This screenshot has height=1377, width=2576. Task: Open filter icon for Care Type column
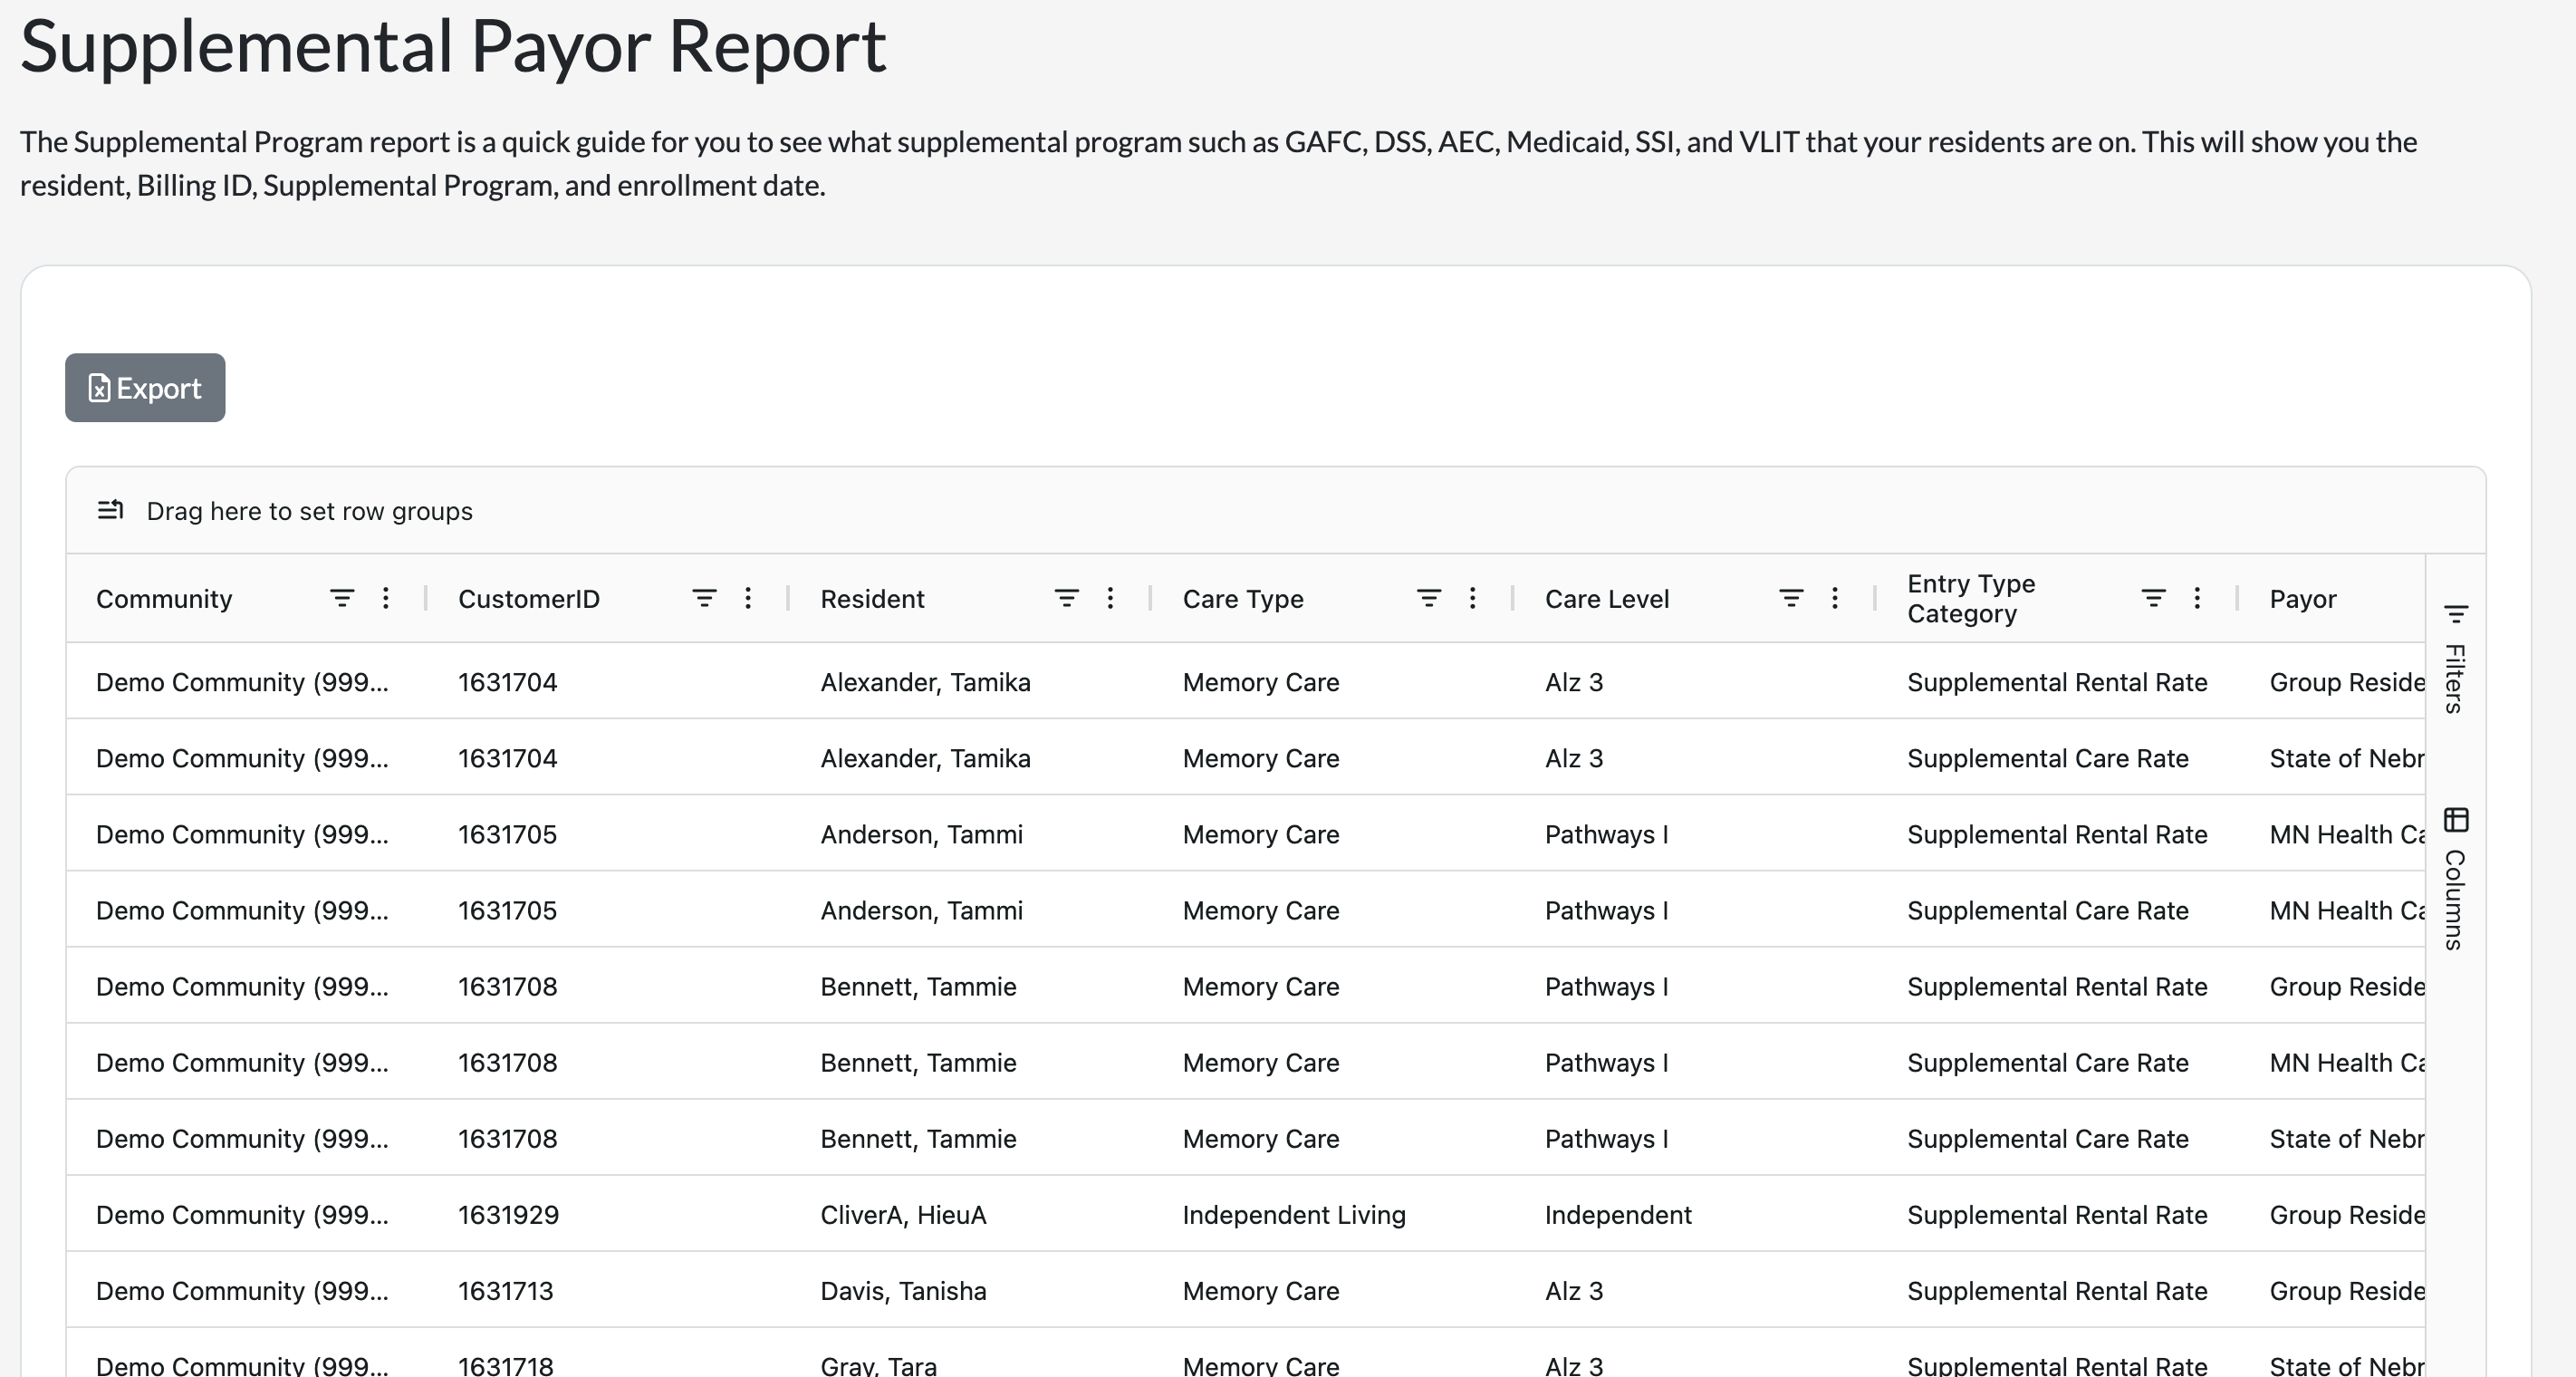click(1428, 598)
